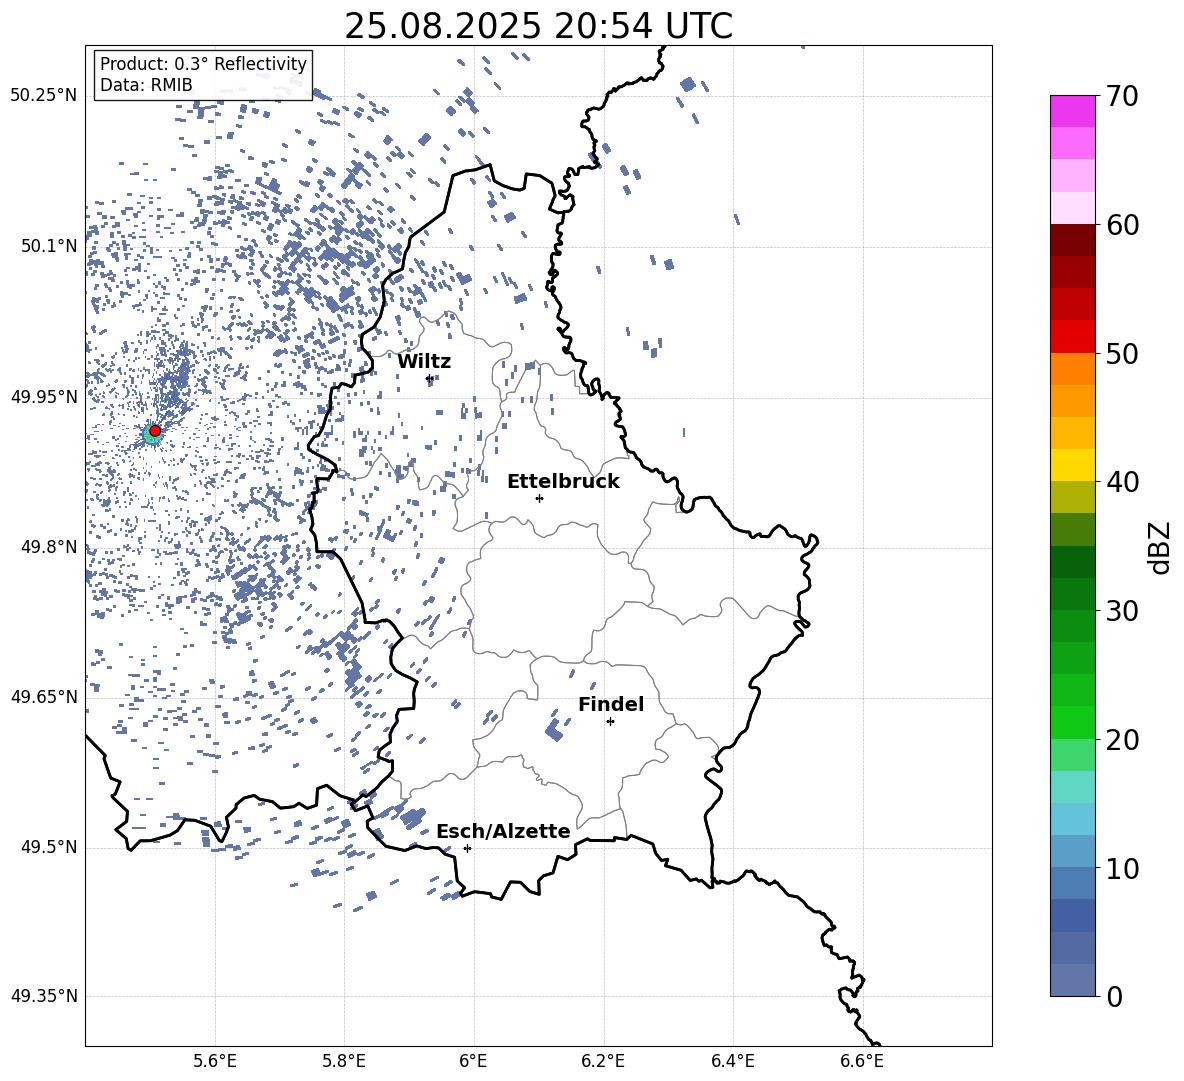Click the colorbar tick label 40
Screen dimensions: 1184x1081
point(1122,482)
